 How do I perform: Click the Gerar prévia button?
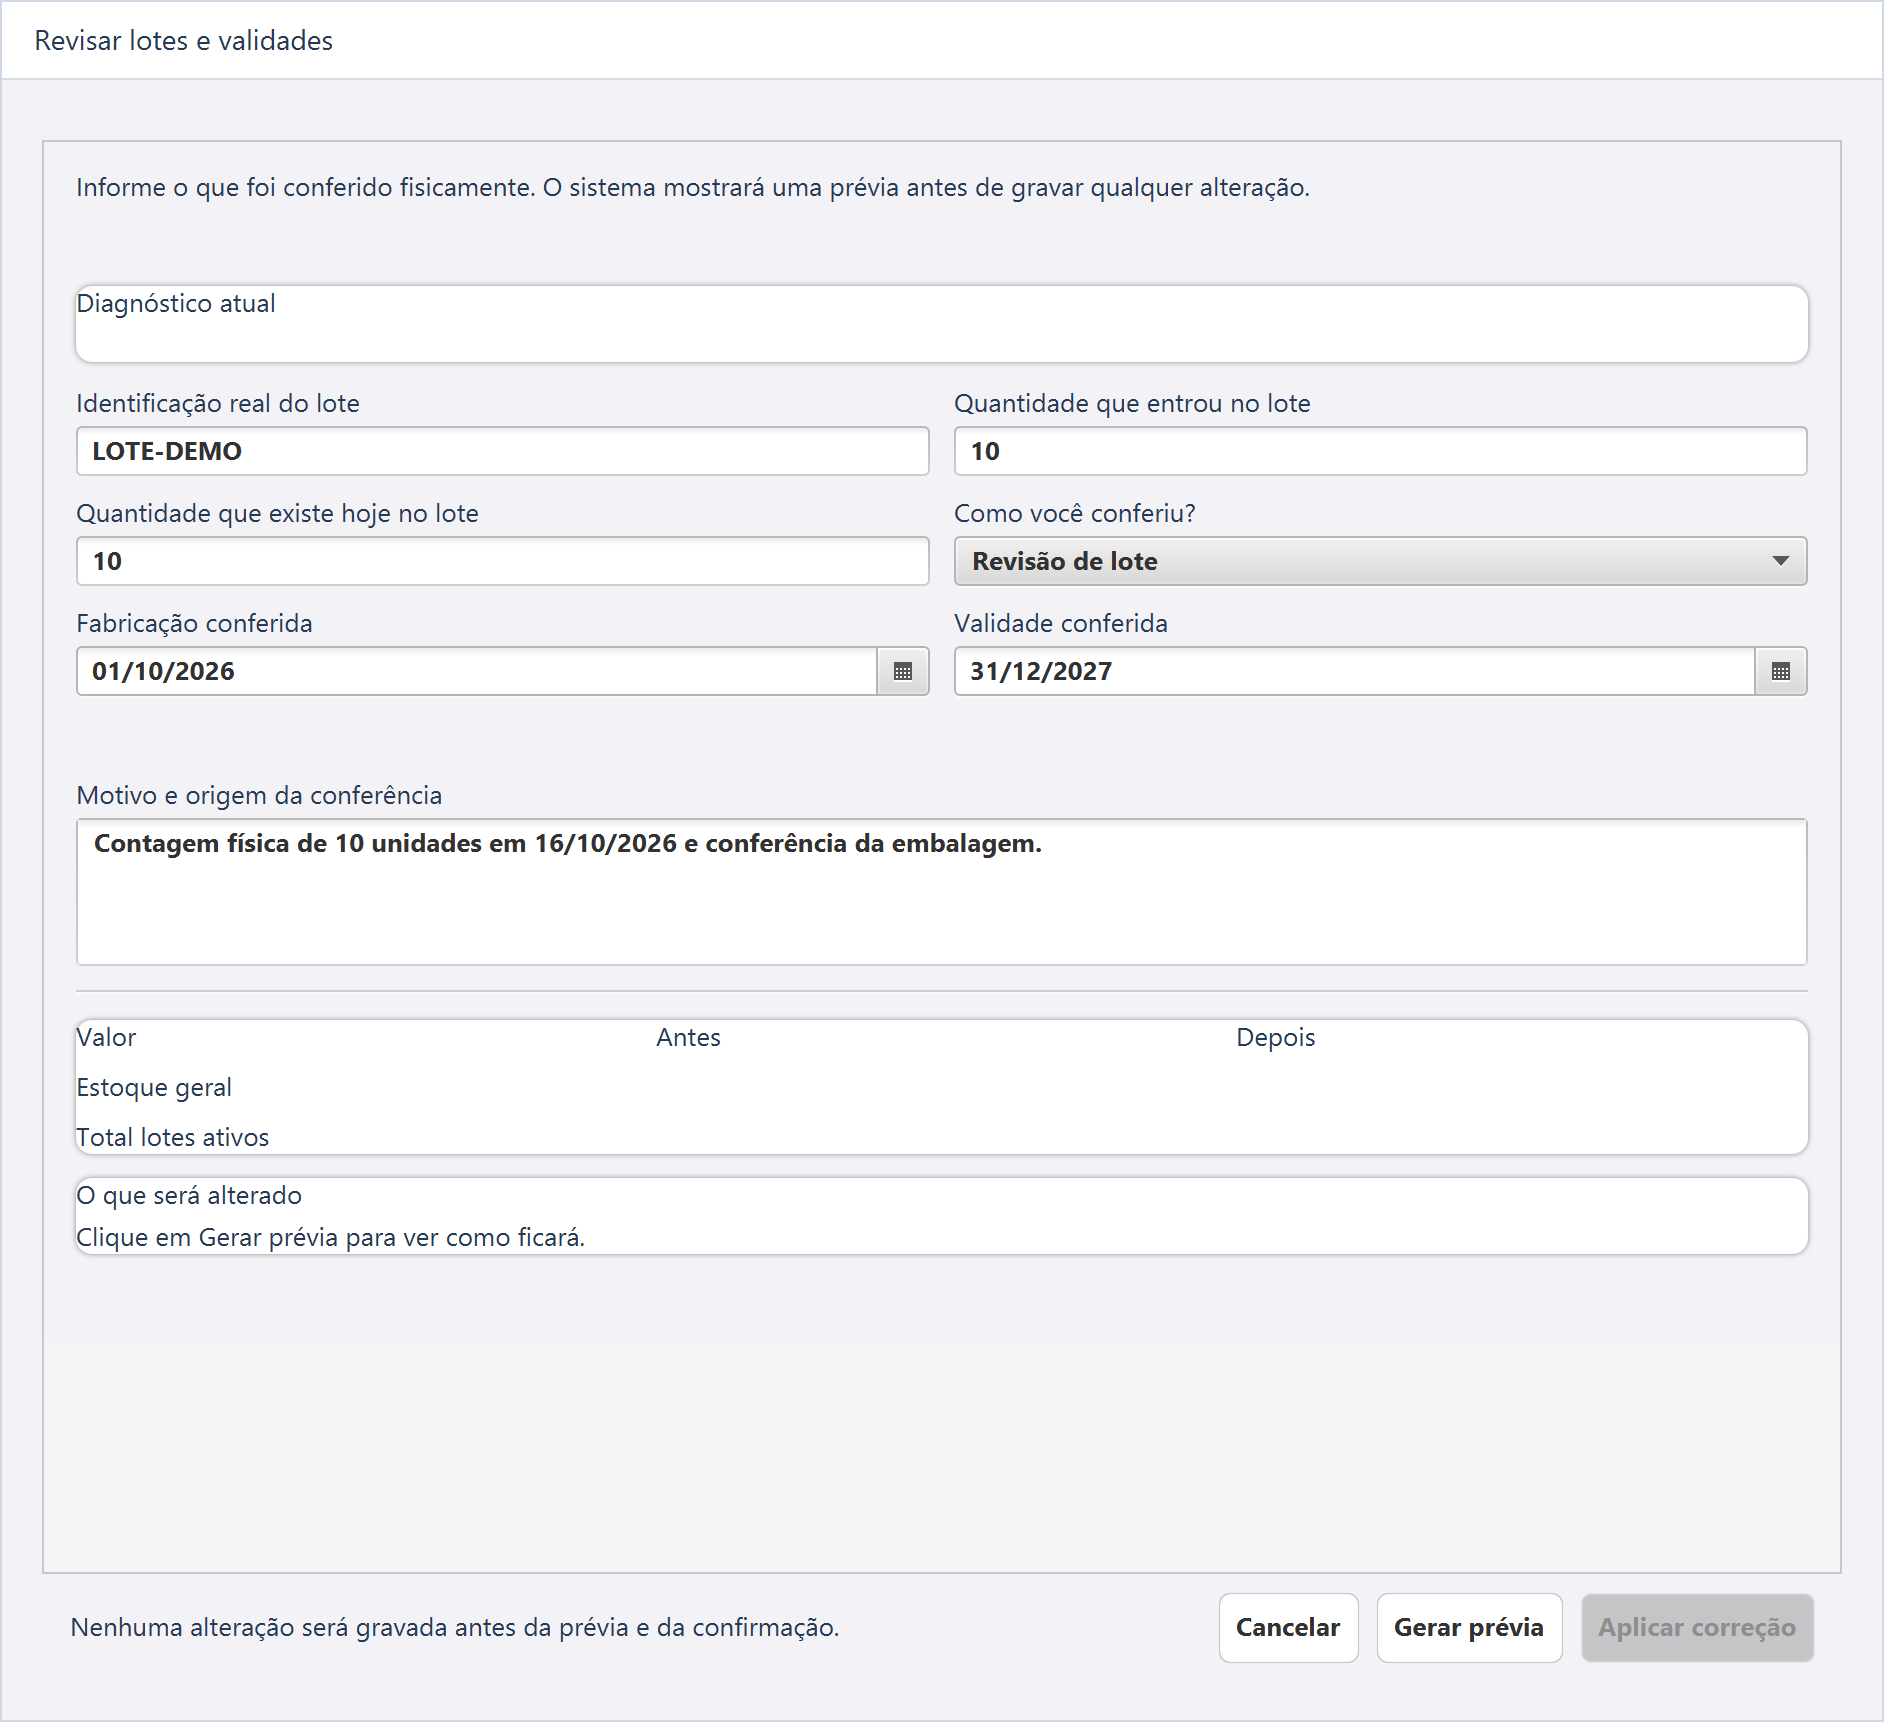tap(1469, 1627)
